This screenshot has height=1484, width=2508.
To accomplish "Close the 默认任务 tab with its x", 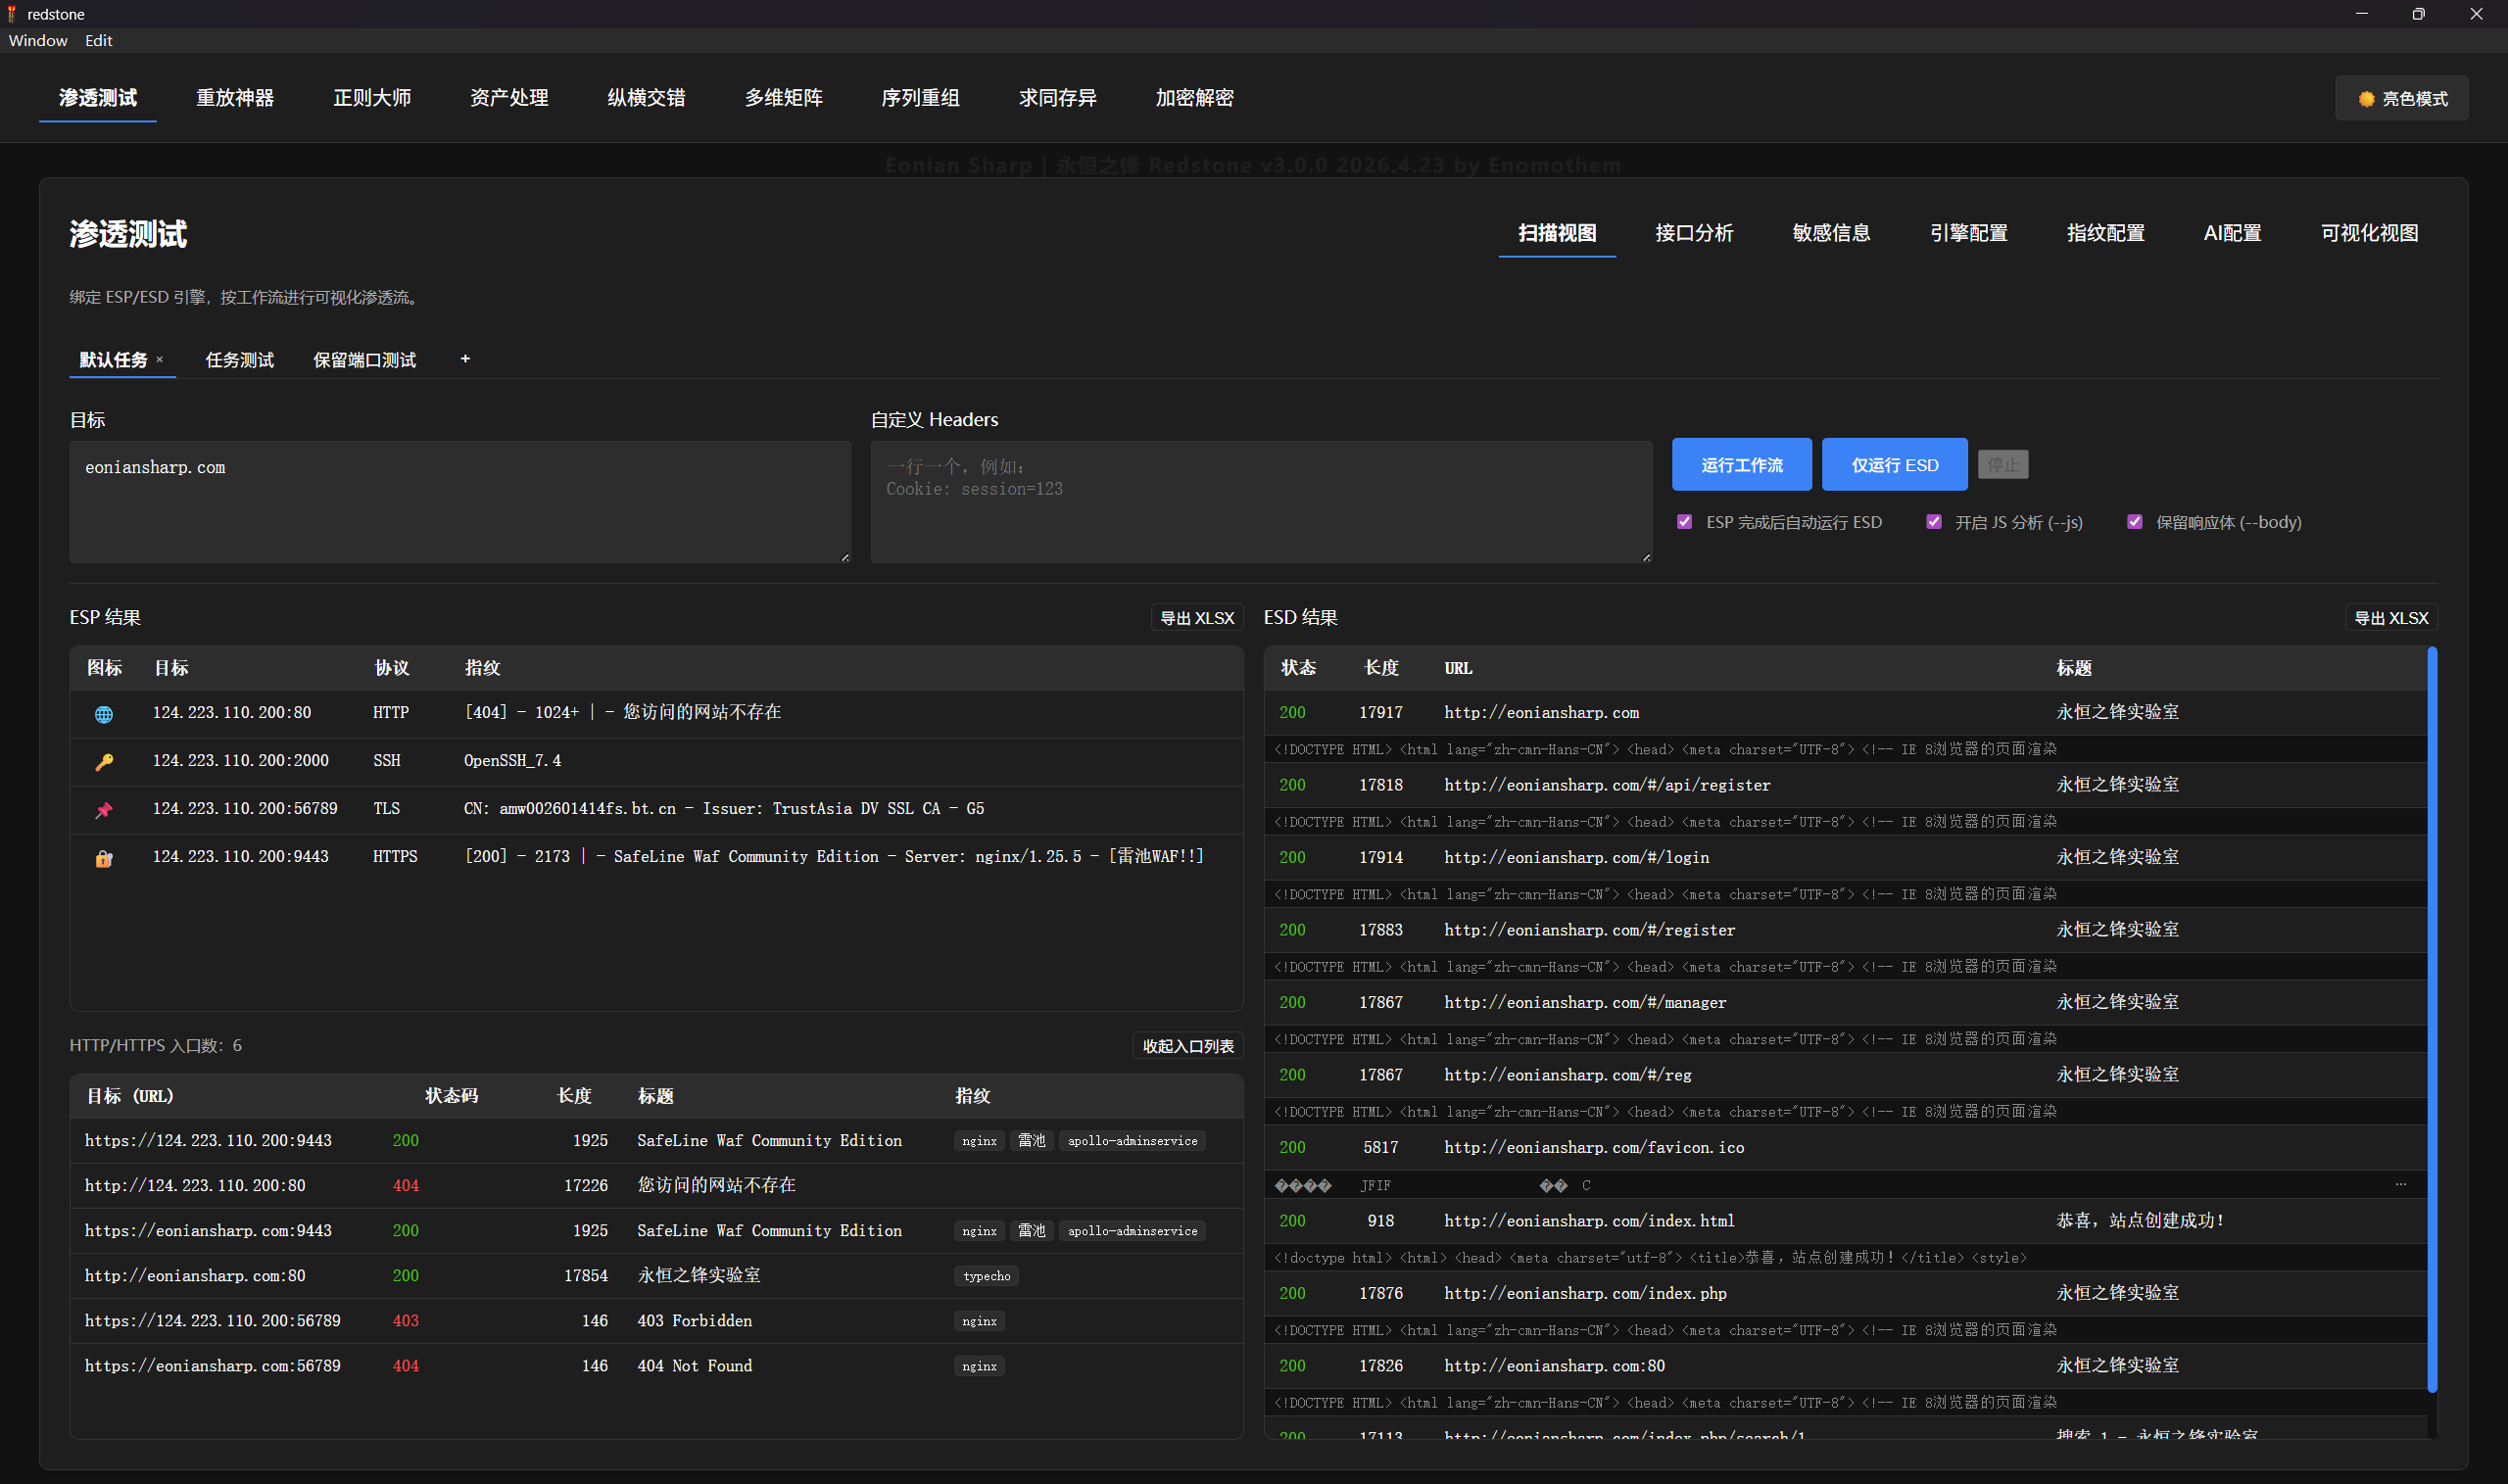I will pyautogui.click(x=159, y=360).
